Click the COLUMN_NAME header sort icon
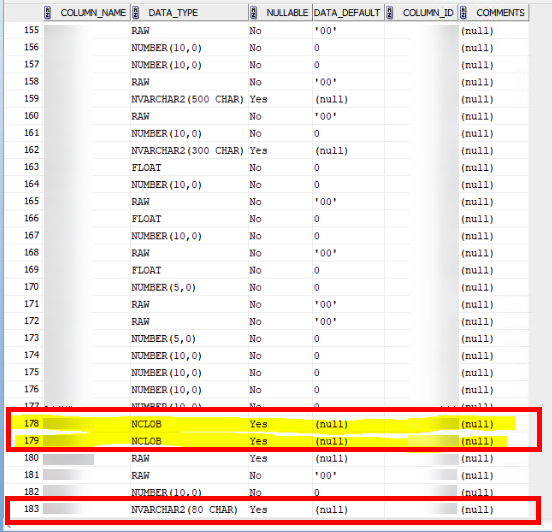This screenshot has width=552, height=532. tap(48, 13)
